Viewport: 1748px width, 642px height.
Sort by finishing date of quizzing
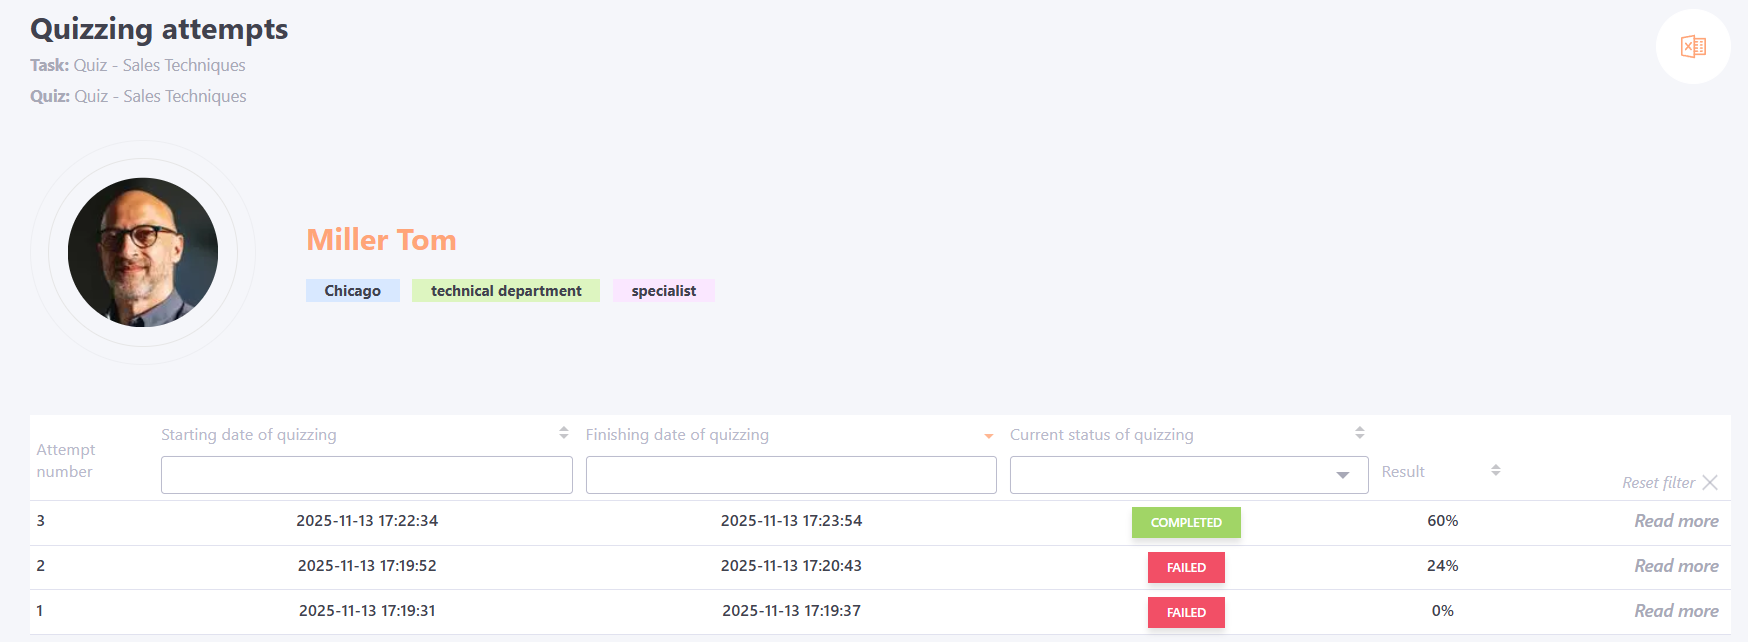pos(988,435)
